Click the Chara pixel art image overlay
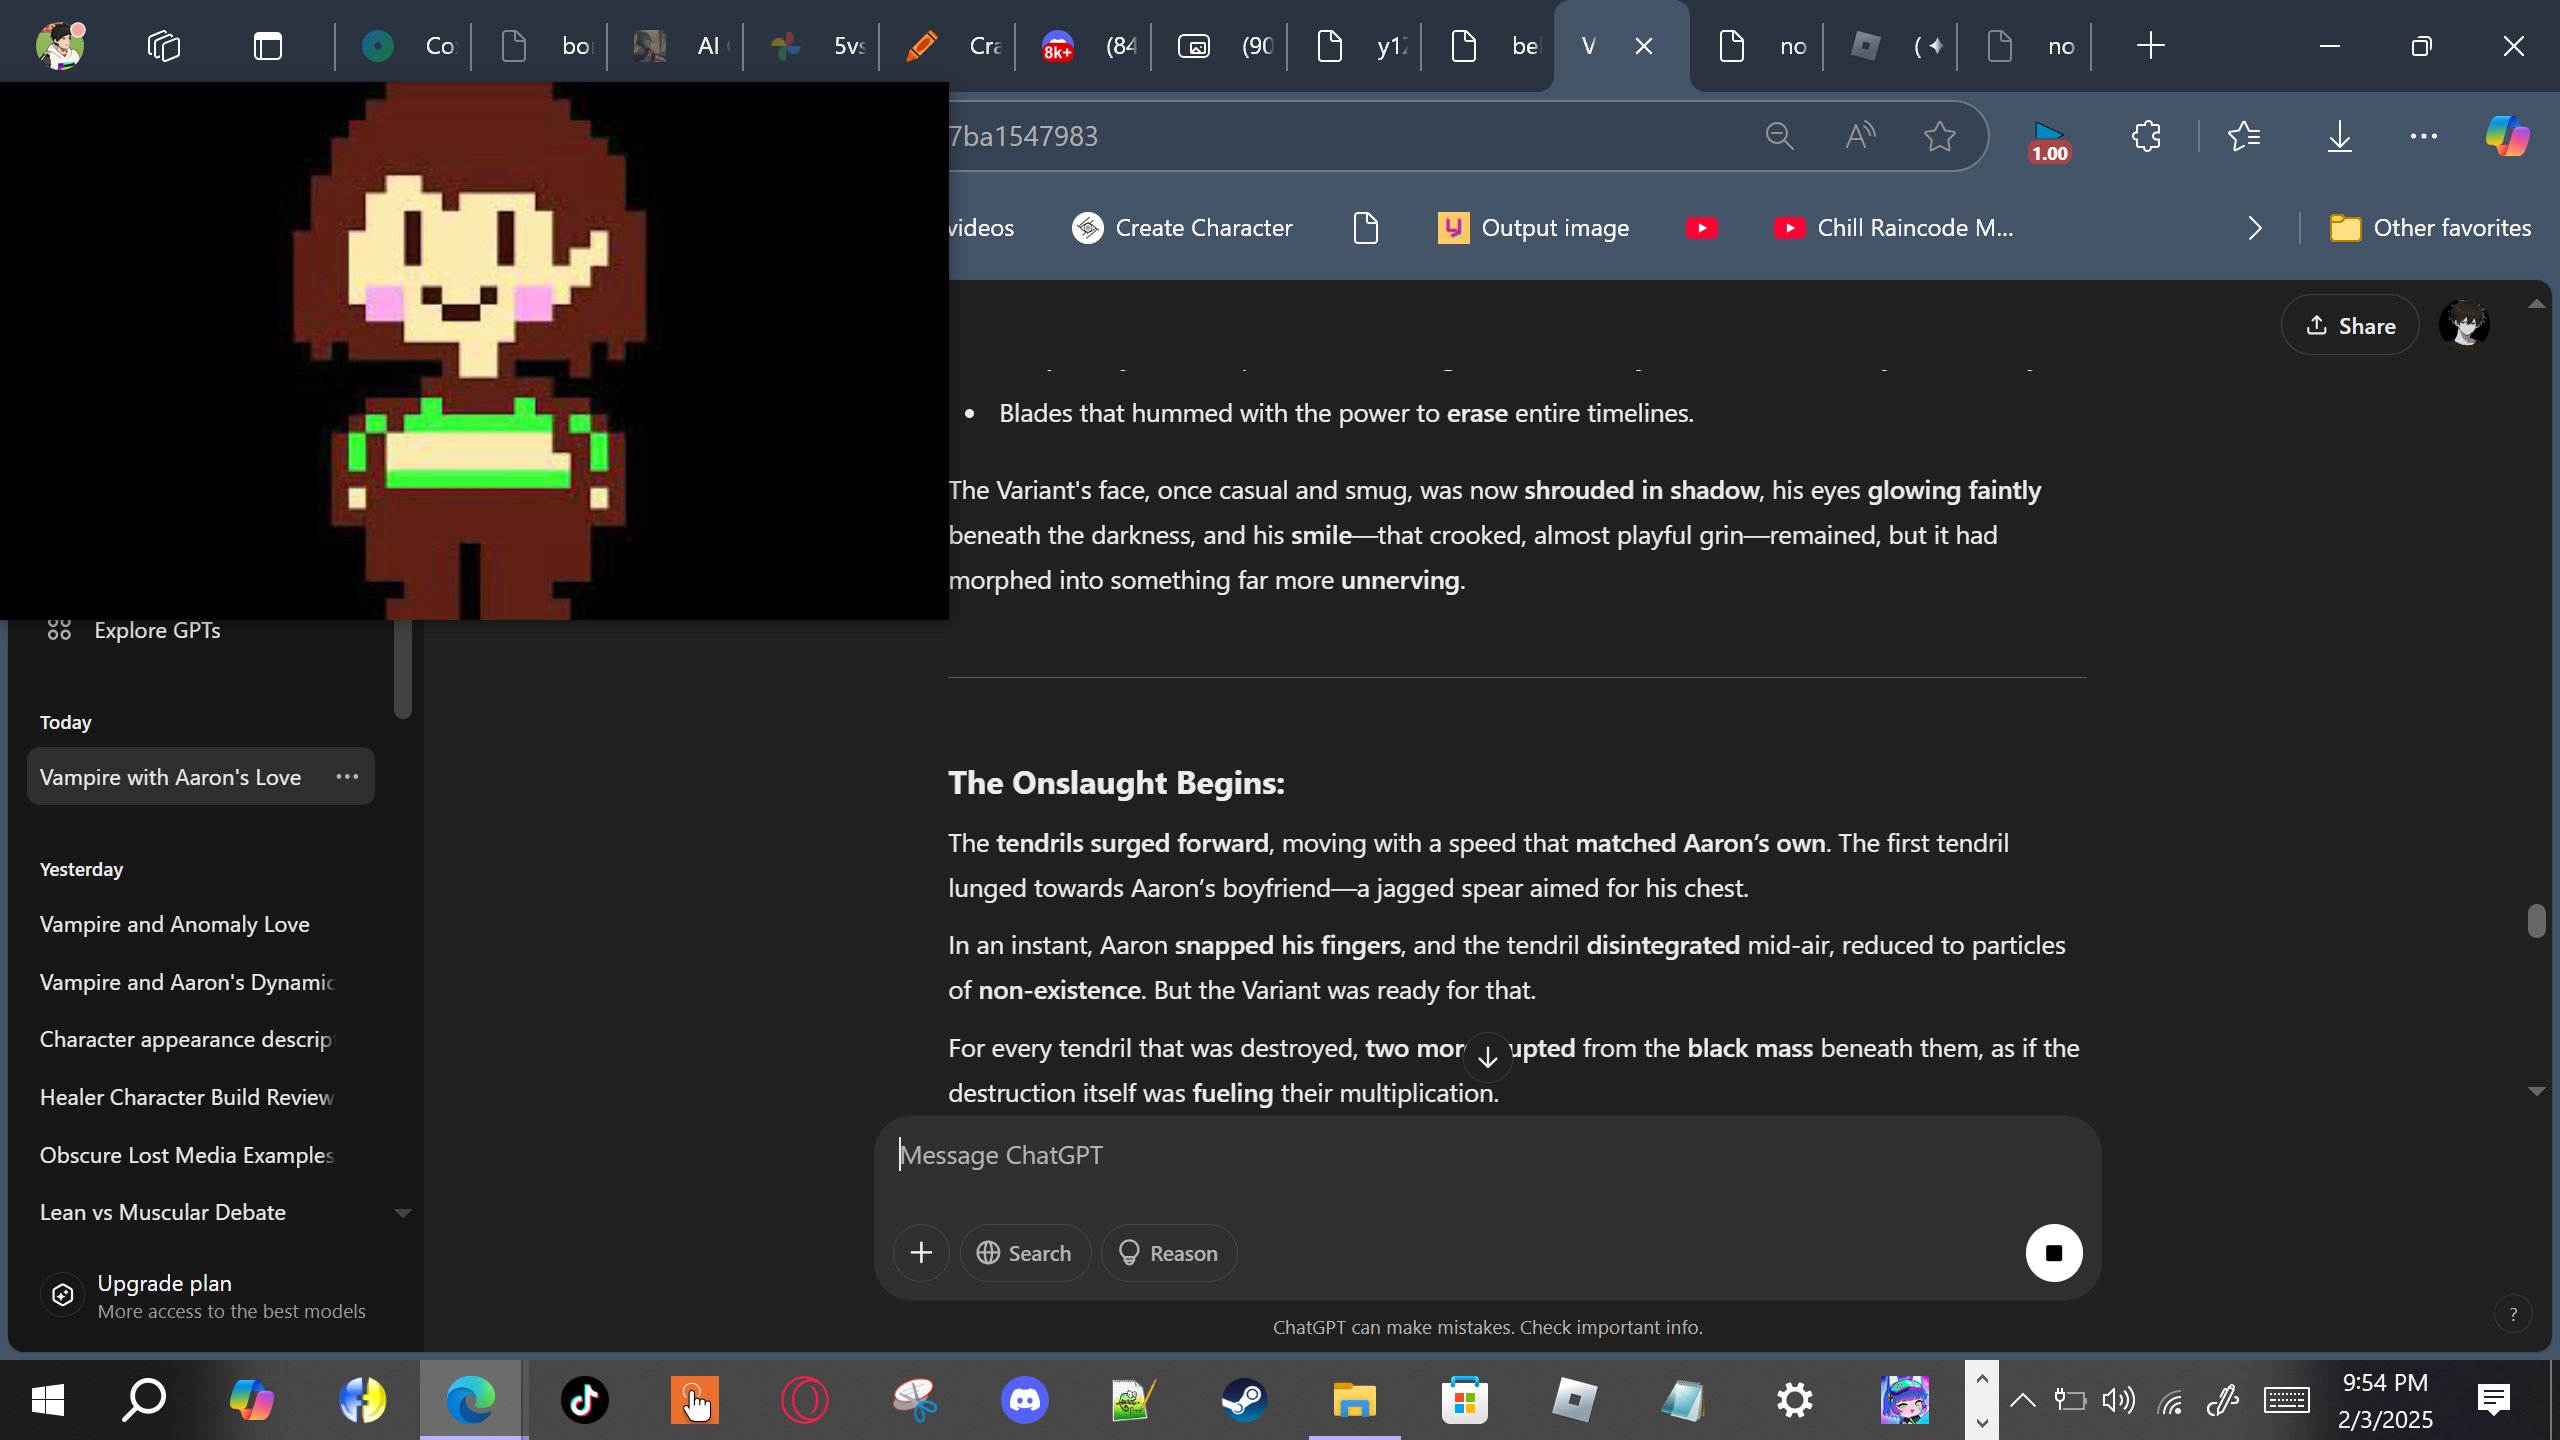2560x1440 pixels. [474, 350]
